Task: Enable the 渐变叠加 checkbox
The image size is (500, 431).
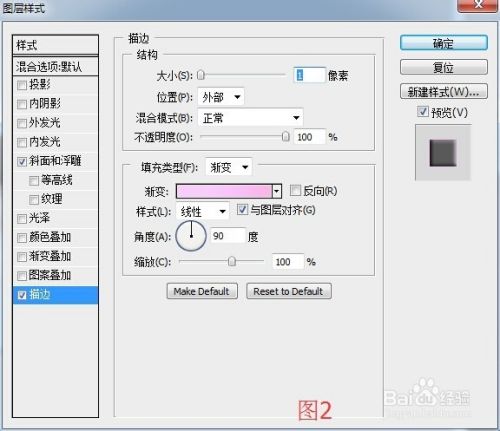Action: point(22,257)
